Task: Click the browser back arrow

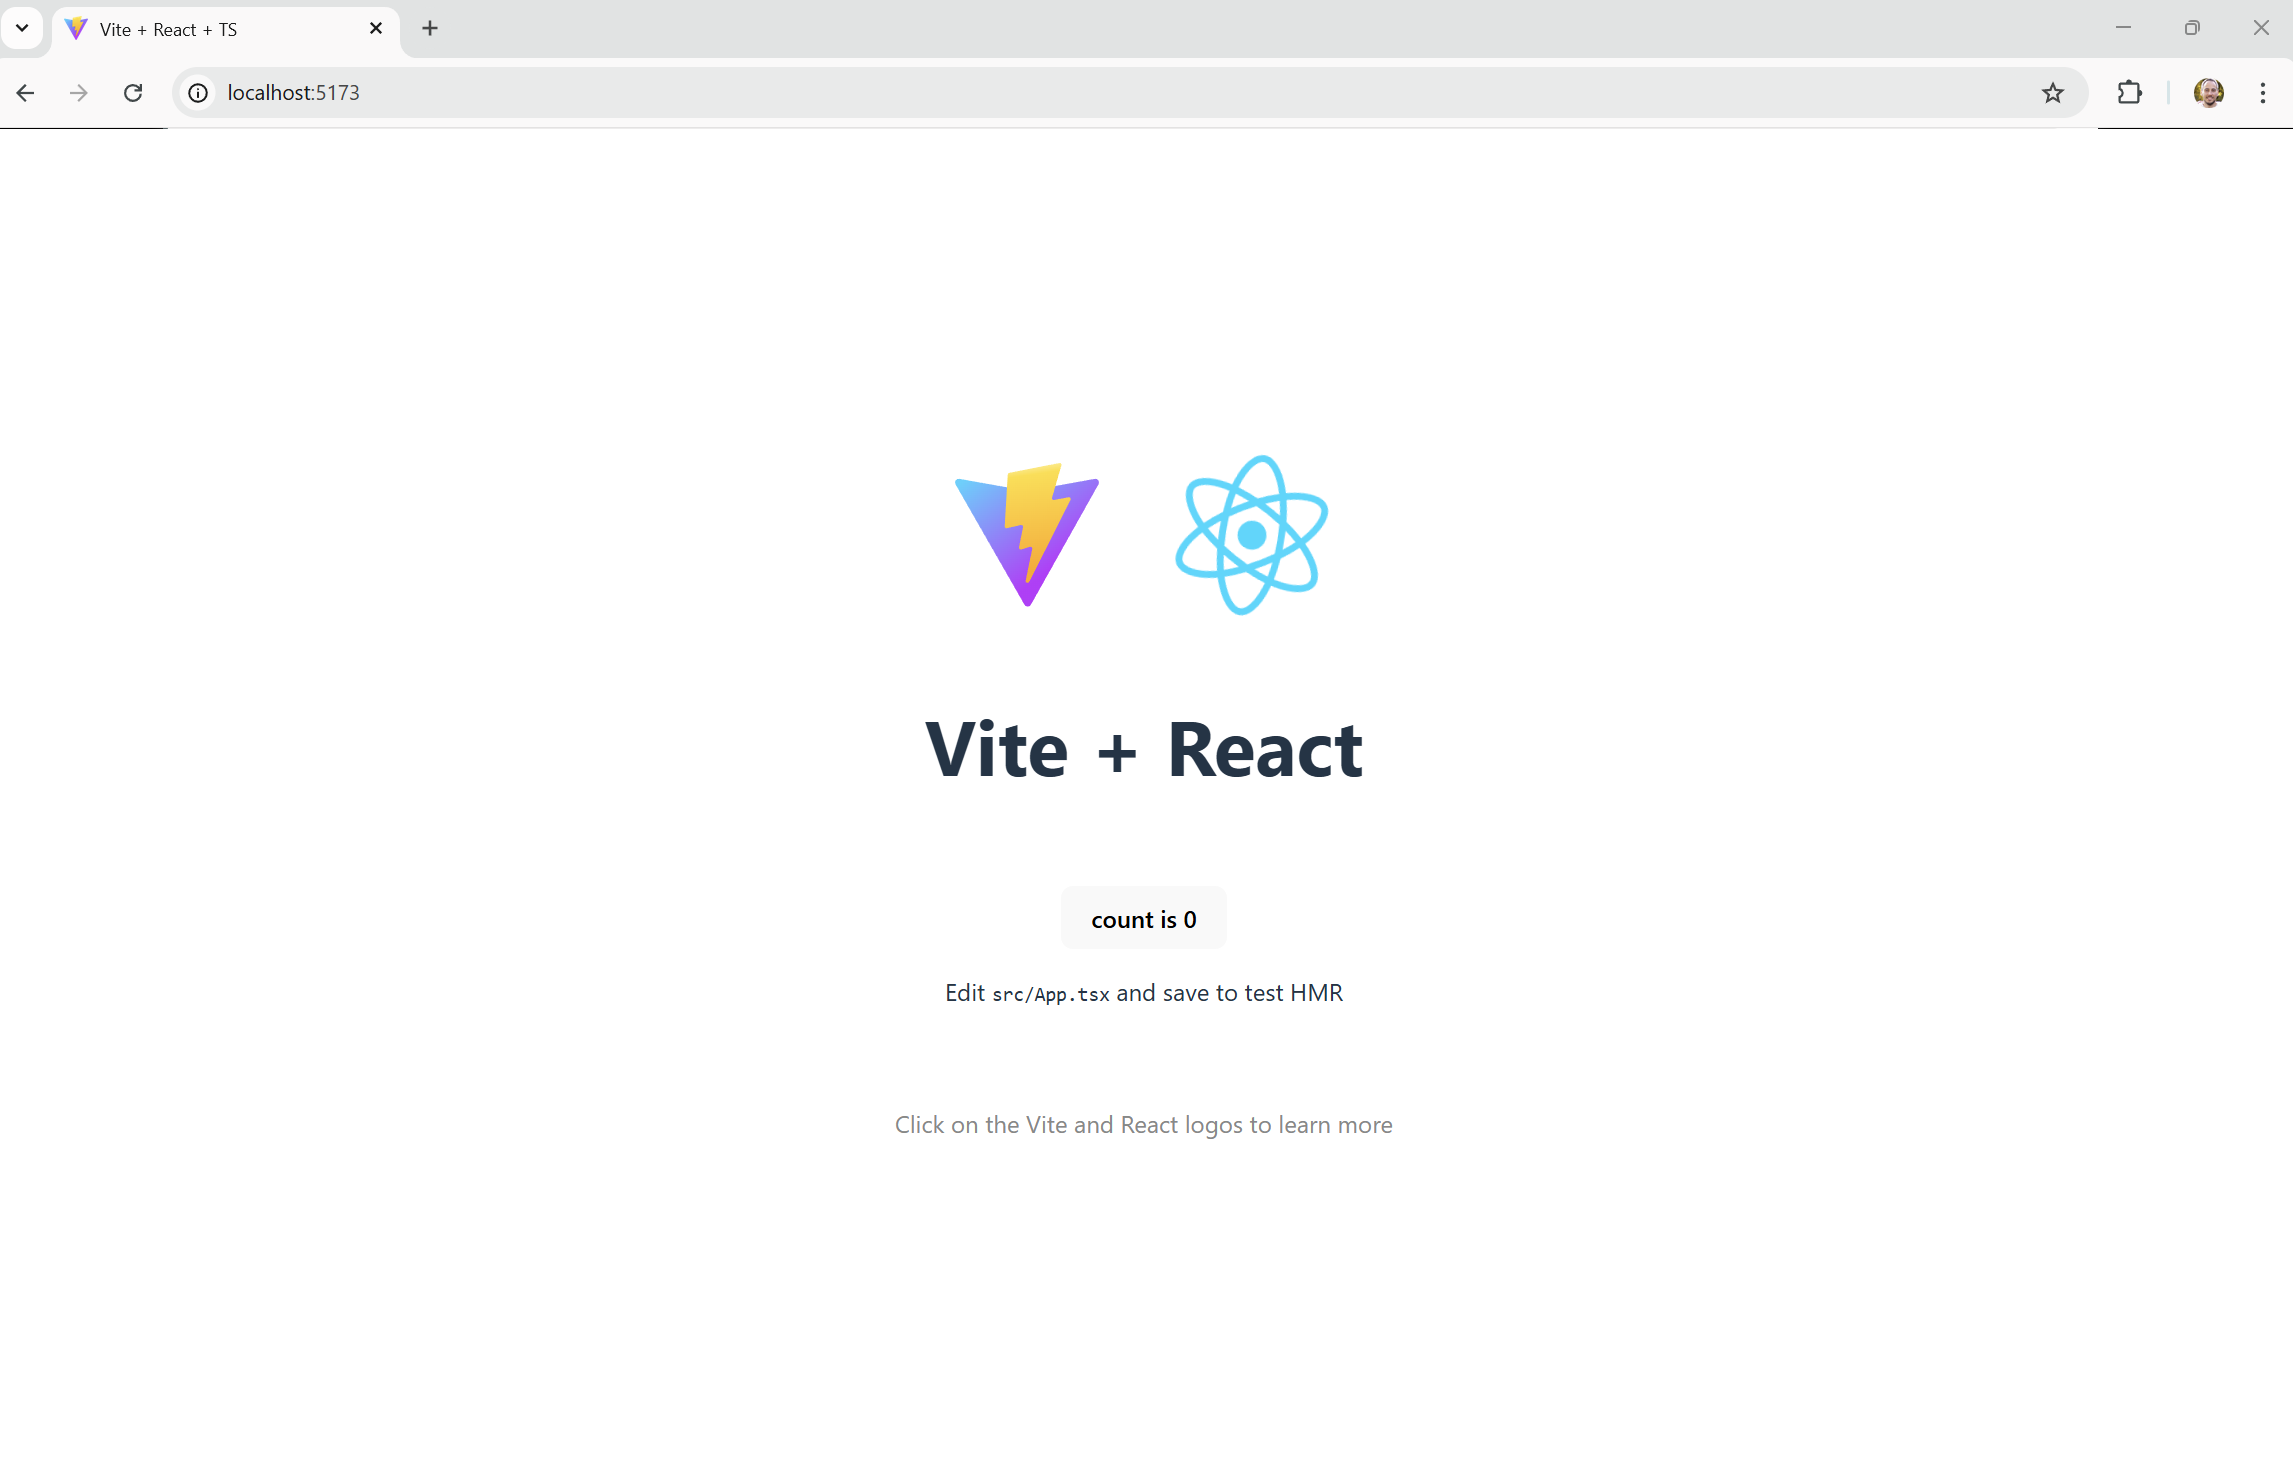Action: [26, 93]
